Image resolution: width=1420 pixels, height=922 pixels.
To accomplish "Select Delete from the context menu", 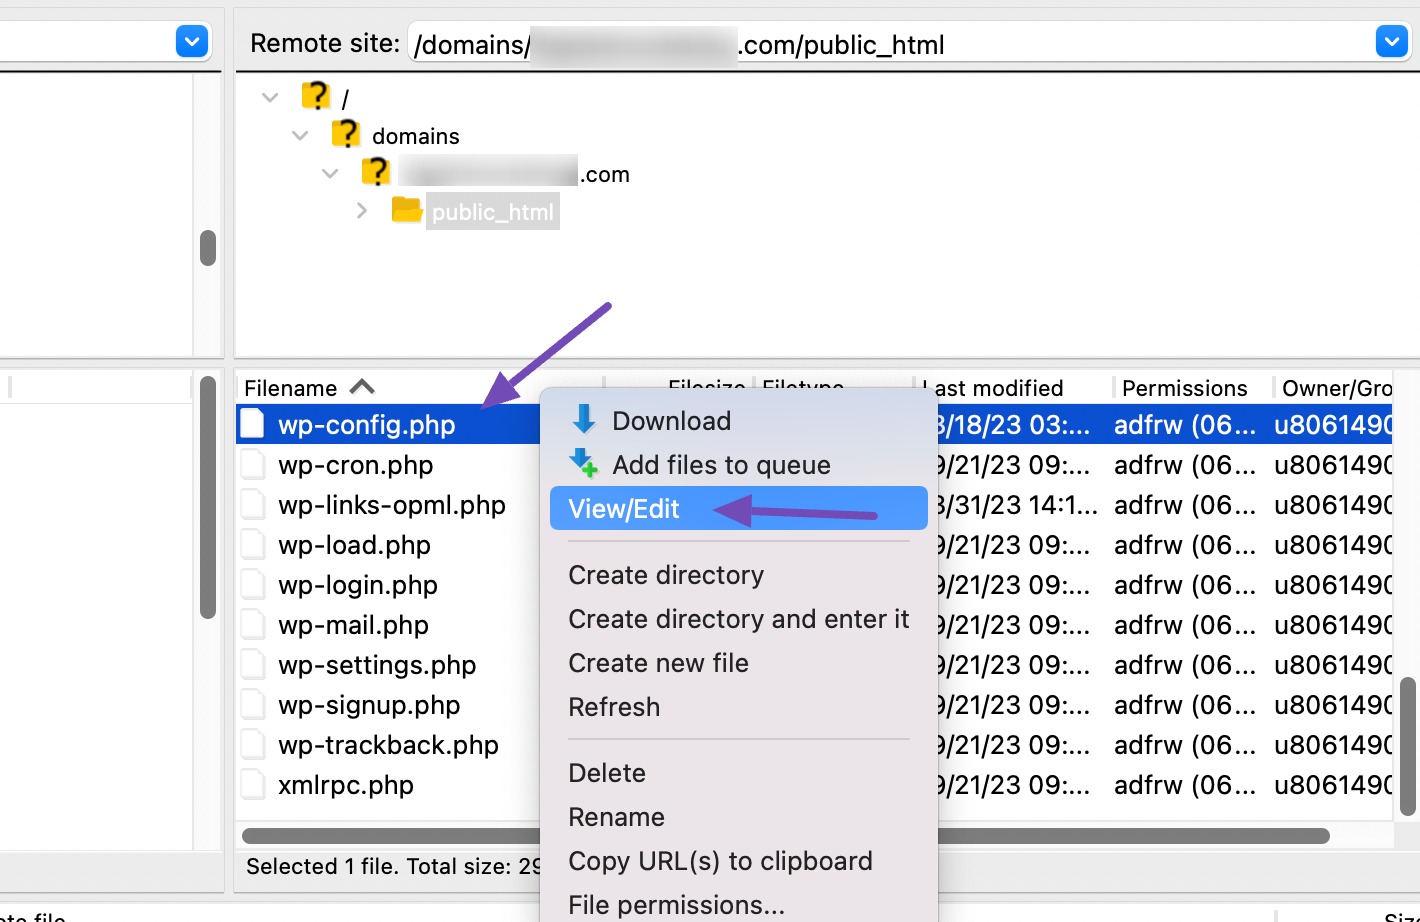I will point(607,772).
